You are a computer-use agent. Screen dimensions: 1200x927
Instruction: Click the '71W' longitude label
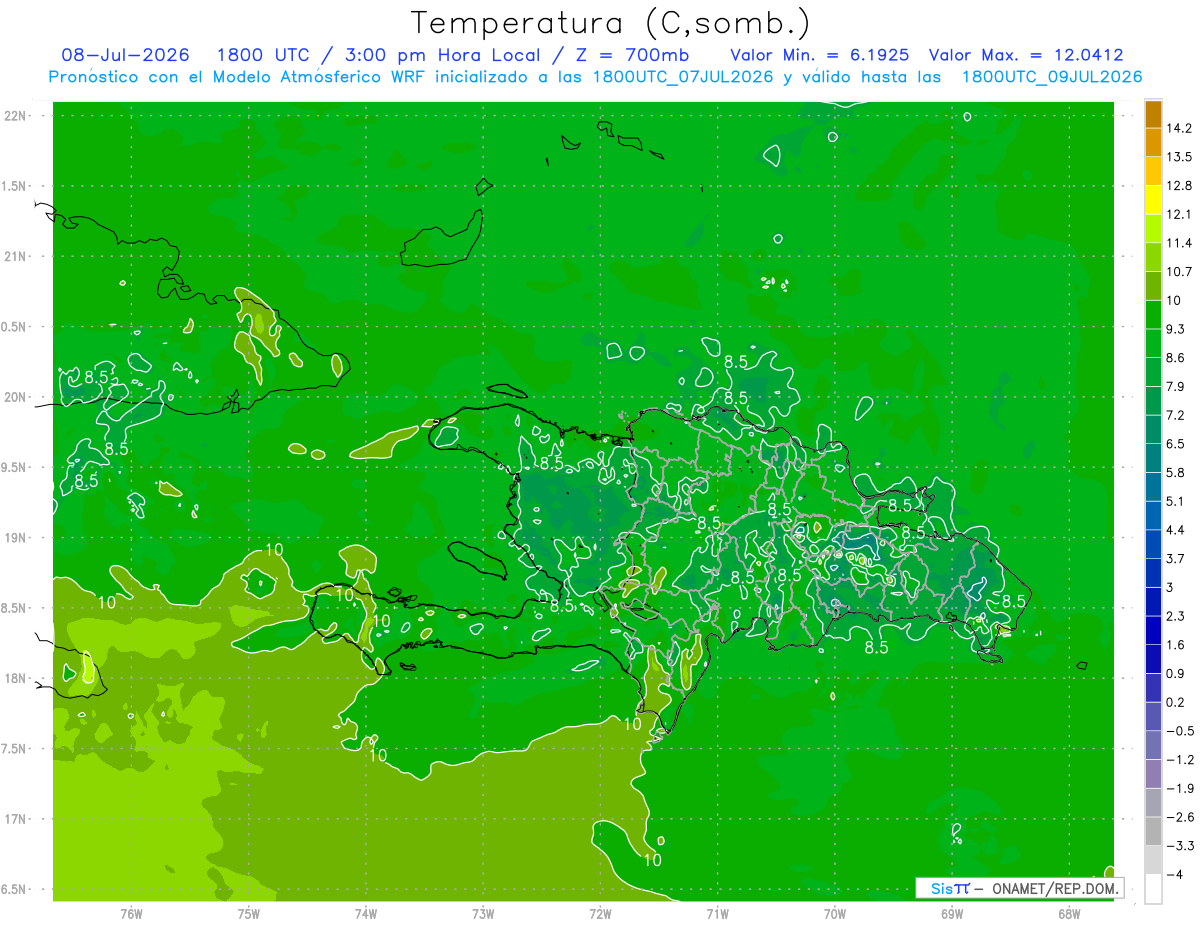(717, 913)
